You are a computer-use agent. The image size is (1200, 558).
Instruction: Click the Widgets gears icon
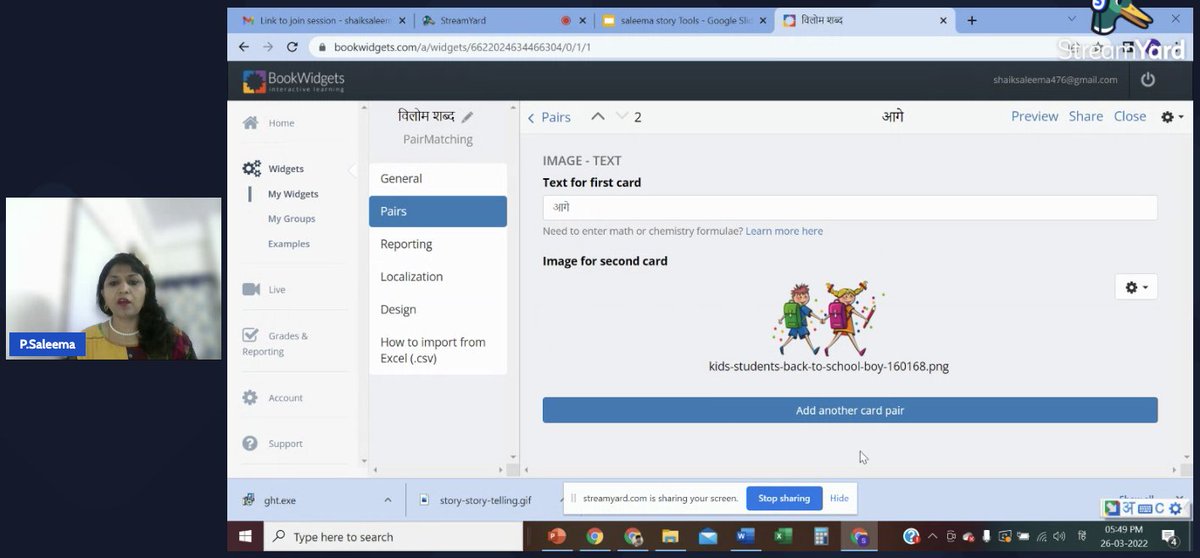tap(252, 169)
